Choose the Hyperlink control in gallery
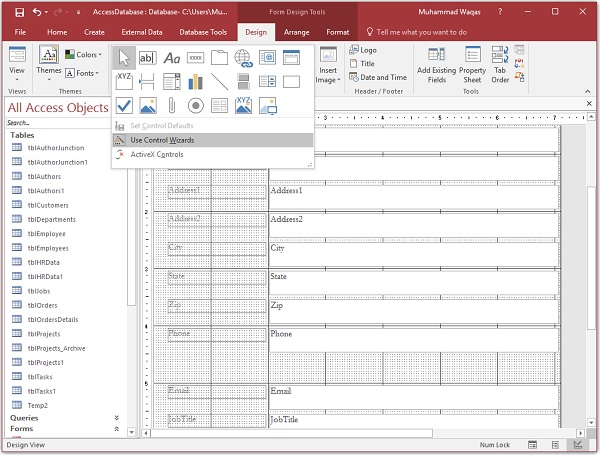 (x=243, y=58)
